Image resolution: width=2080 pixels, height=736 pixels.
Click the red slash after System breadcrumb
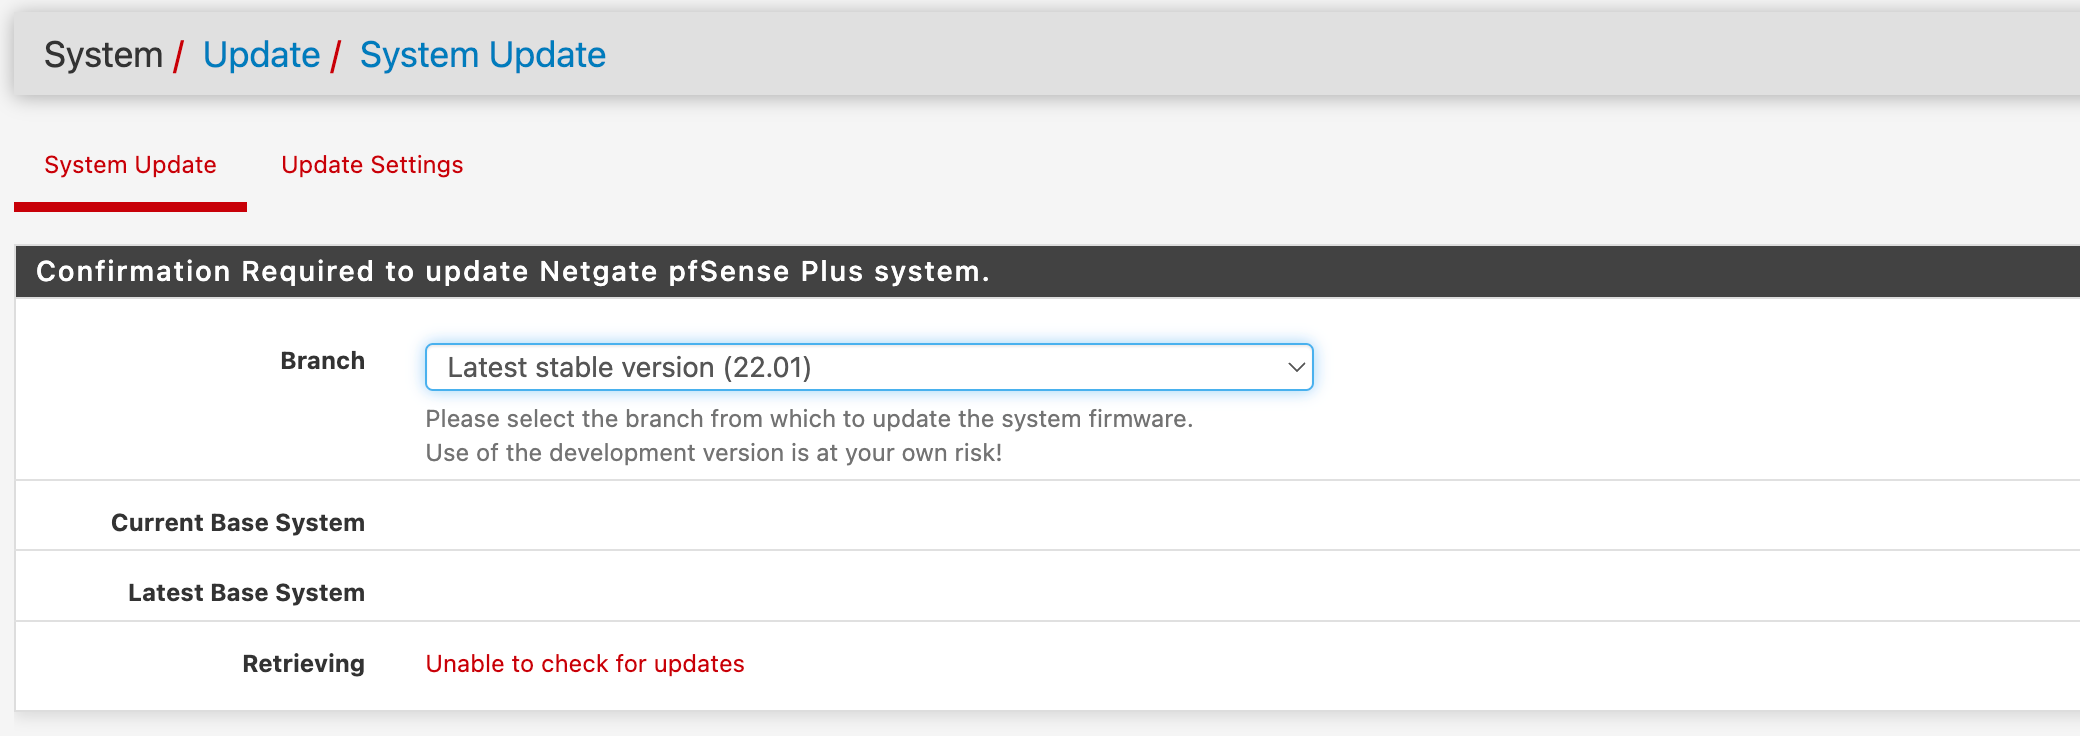coord(178,55)
